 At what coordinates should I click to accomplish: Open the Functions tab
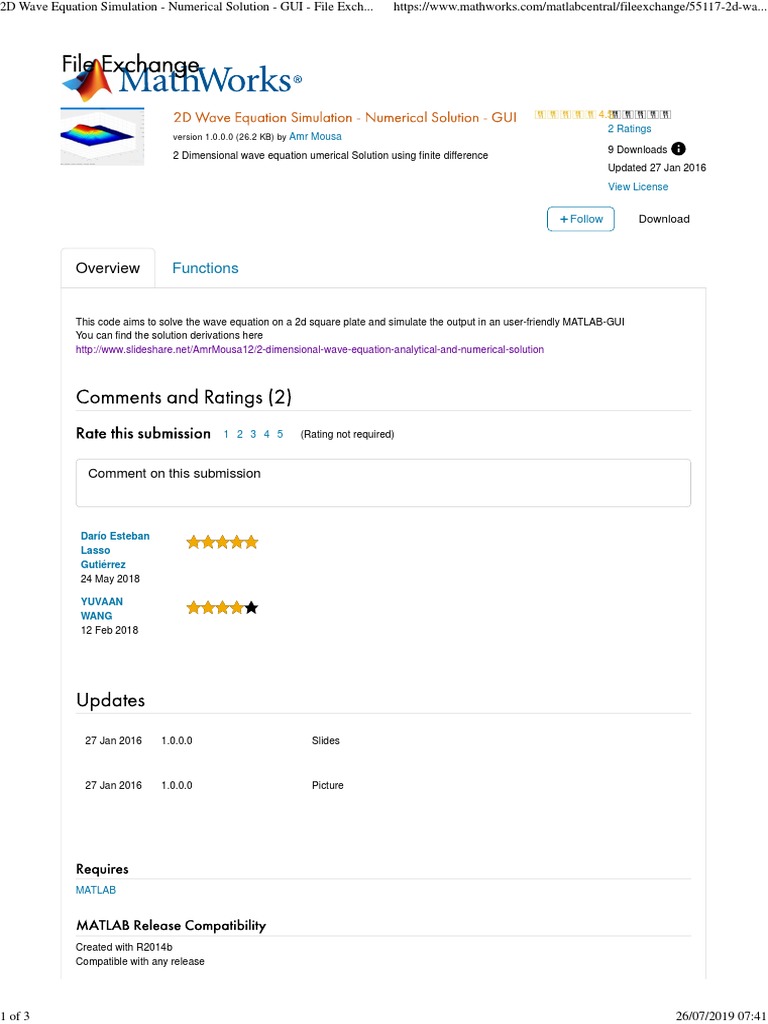point(205,268)
